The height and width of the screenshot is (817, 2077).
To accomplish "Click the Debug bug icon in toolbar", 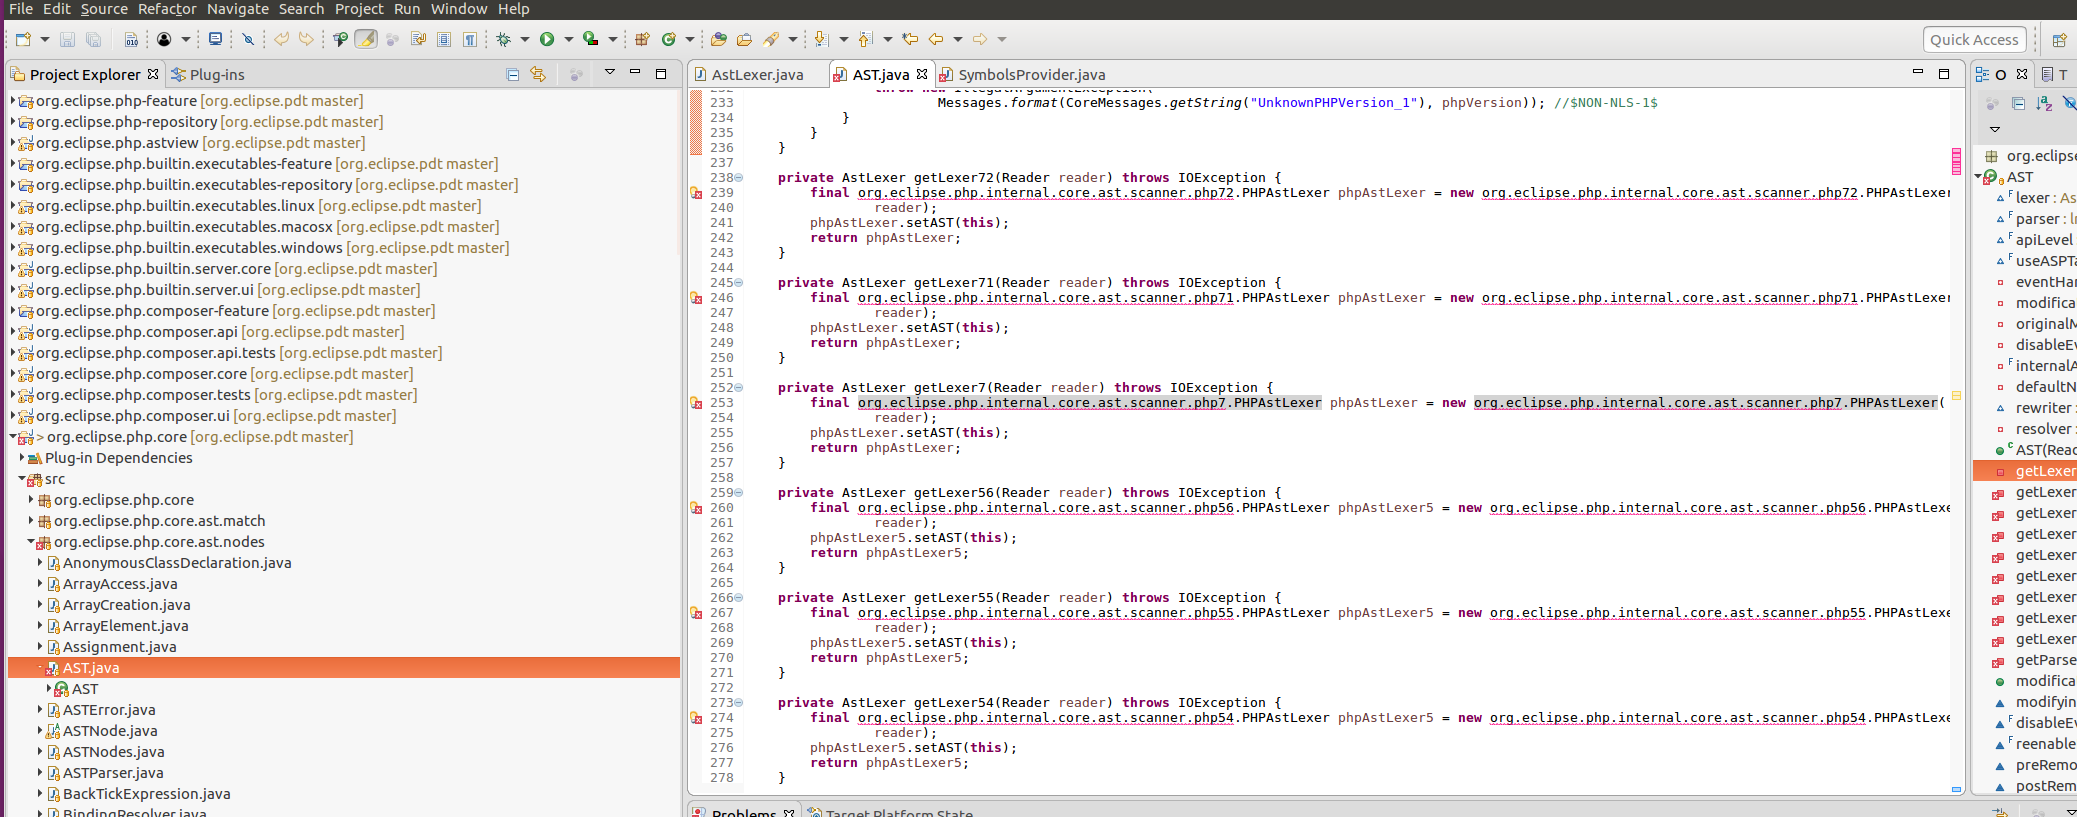I will (503, 39).
